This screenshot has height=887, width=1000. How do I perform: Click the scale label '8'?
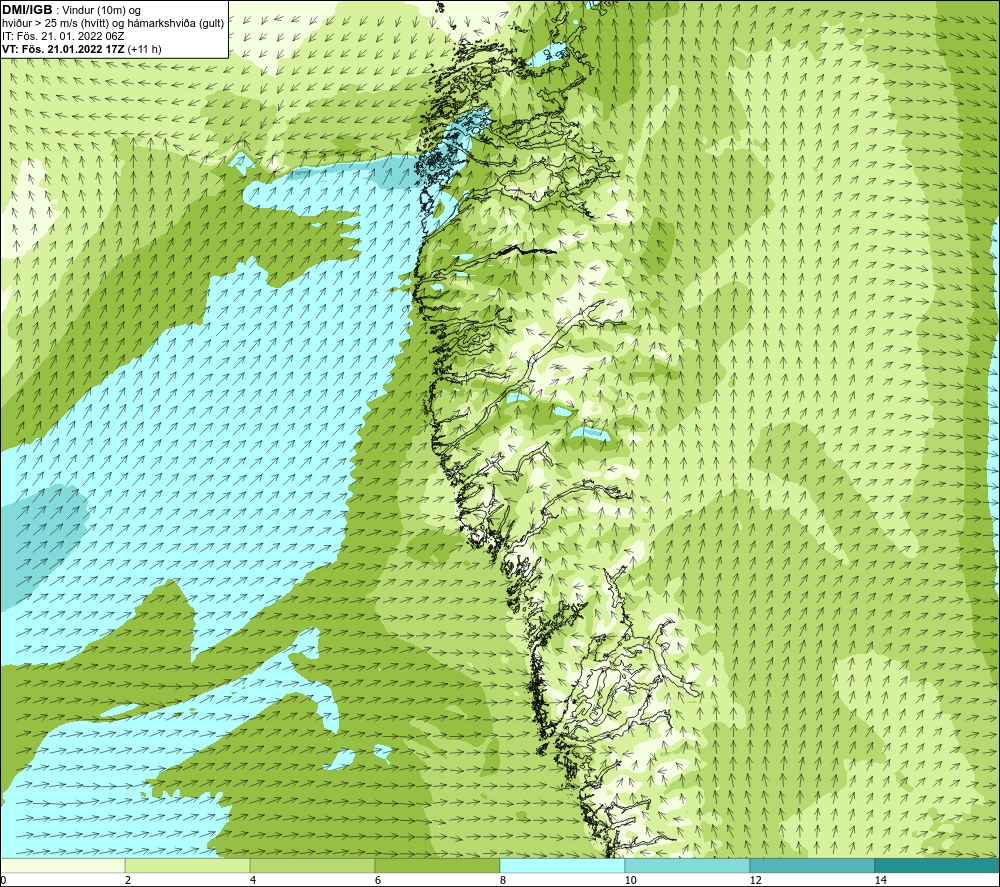(x=503, y=880)
